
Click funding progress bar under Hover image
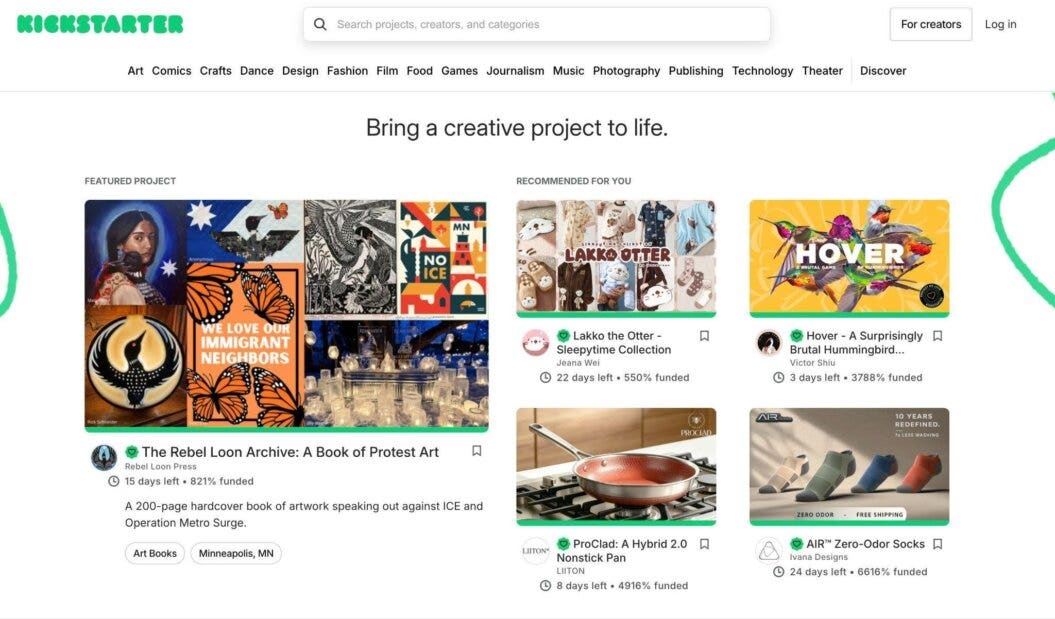(849, 314)
